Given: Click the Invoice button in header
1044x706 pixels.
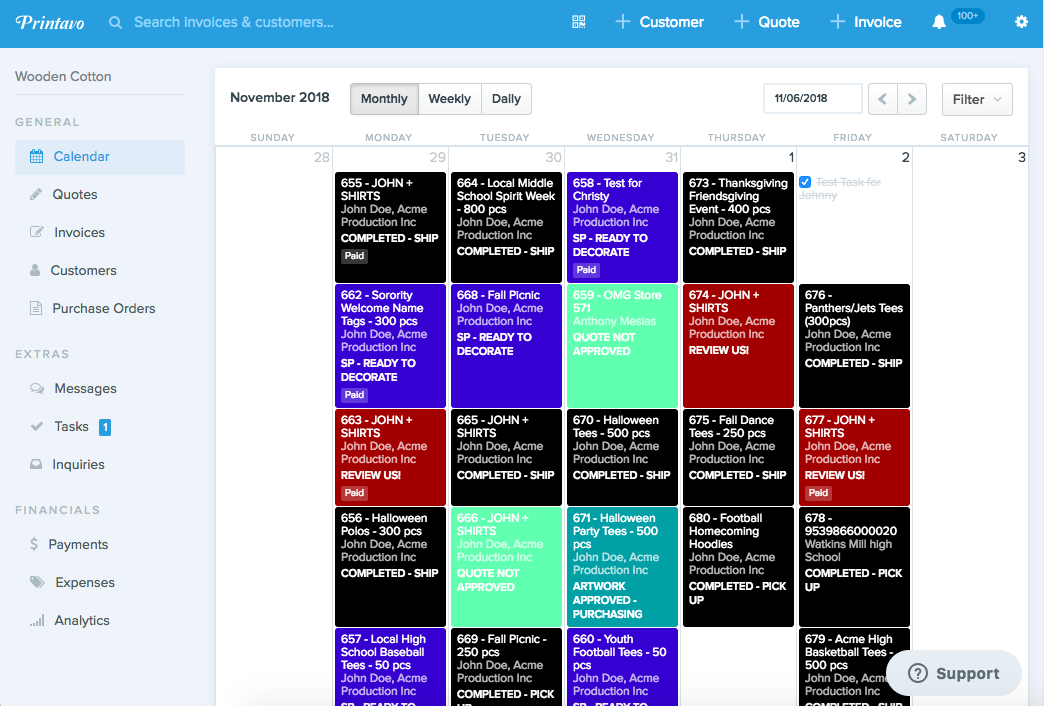Looking at the screenshot, I should 866,22.
